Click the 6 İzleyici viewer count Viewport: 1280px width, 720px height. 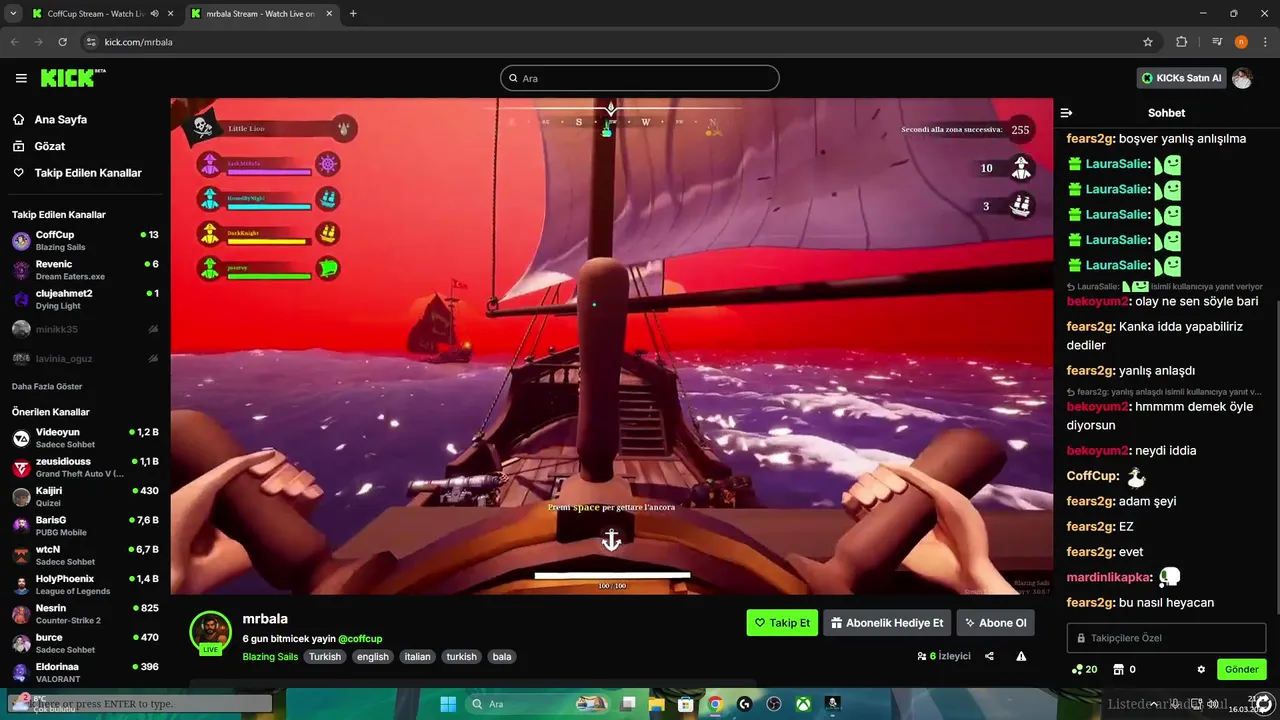(944, 656)
